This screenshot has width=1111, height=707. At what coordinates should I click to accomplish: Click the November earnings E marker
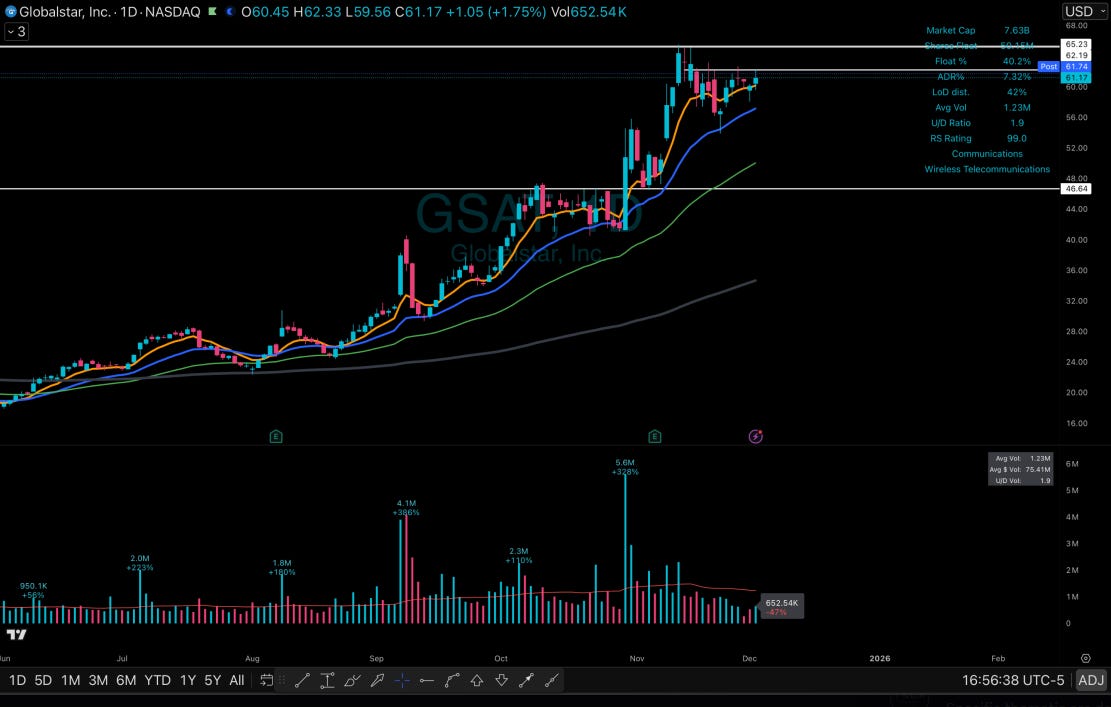pyautogui.click(x=655, y=436)
